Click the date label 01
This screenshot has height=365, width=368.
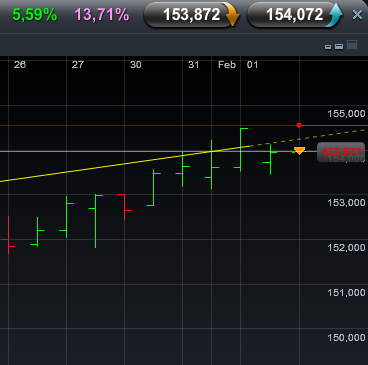pyautogui.click(x=252, y=65)
